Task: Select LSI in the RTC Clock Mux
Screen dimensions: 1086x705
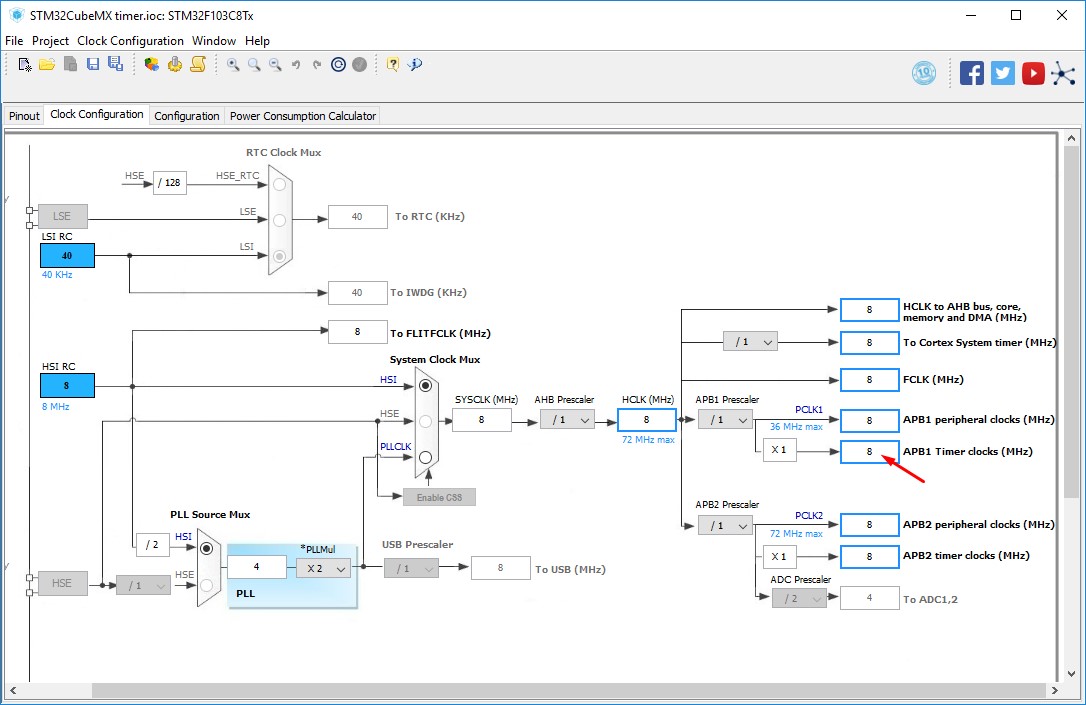Action: (279, 256)
